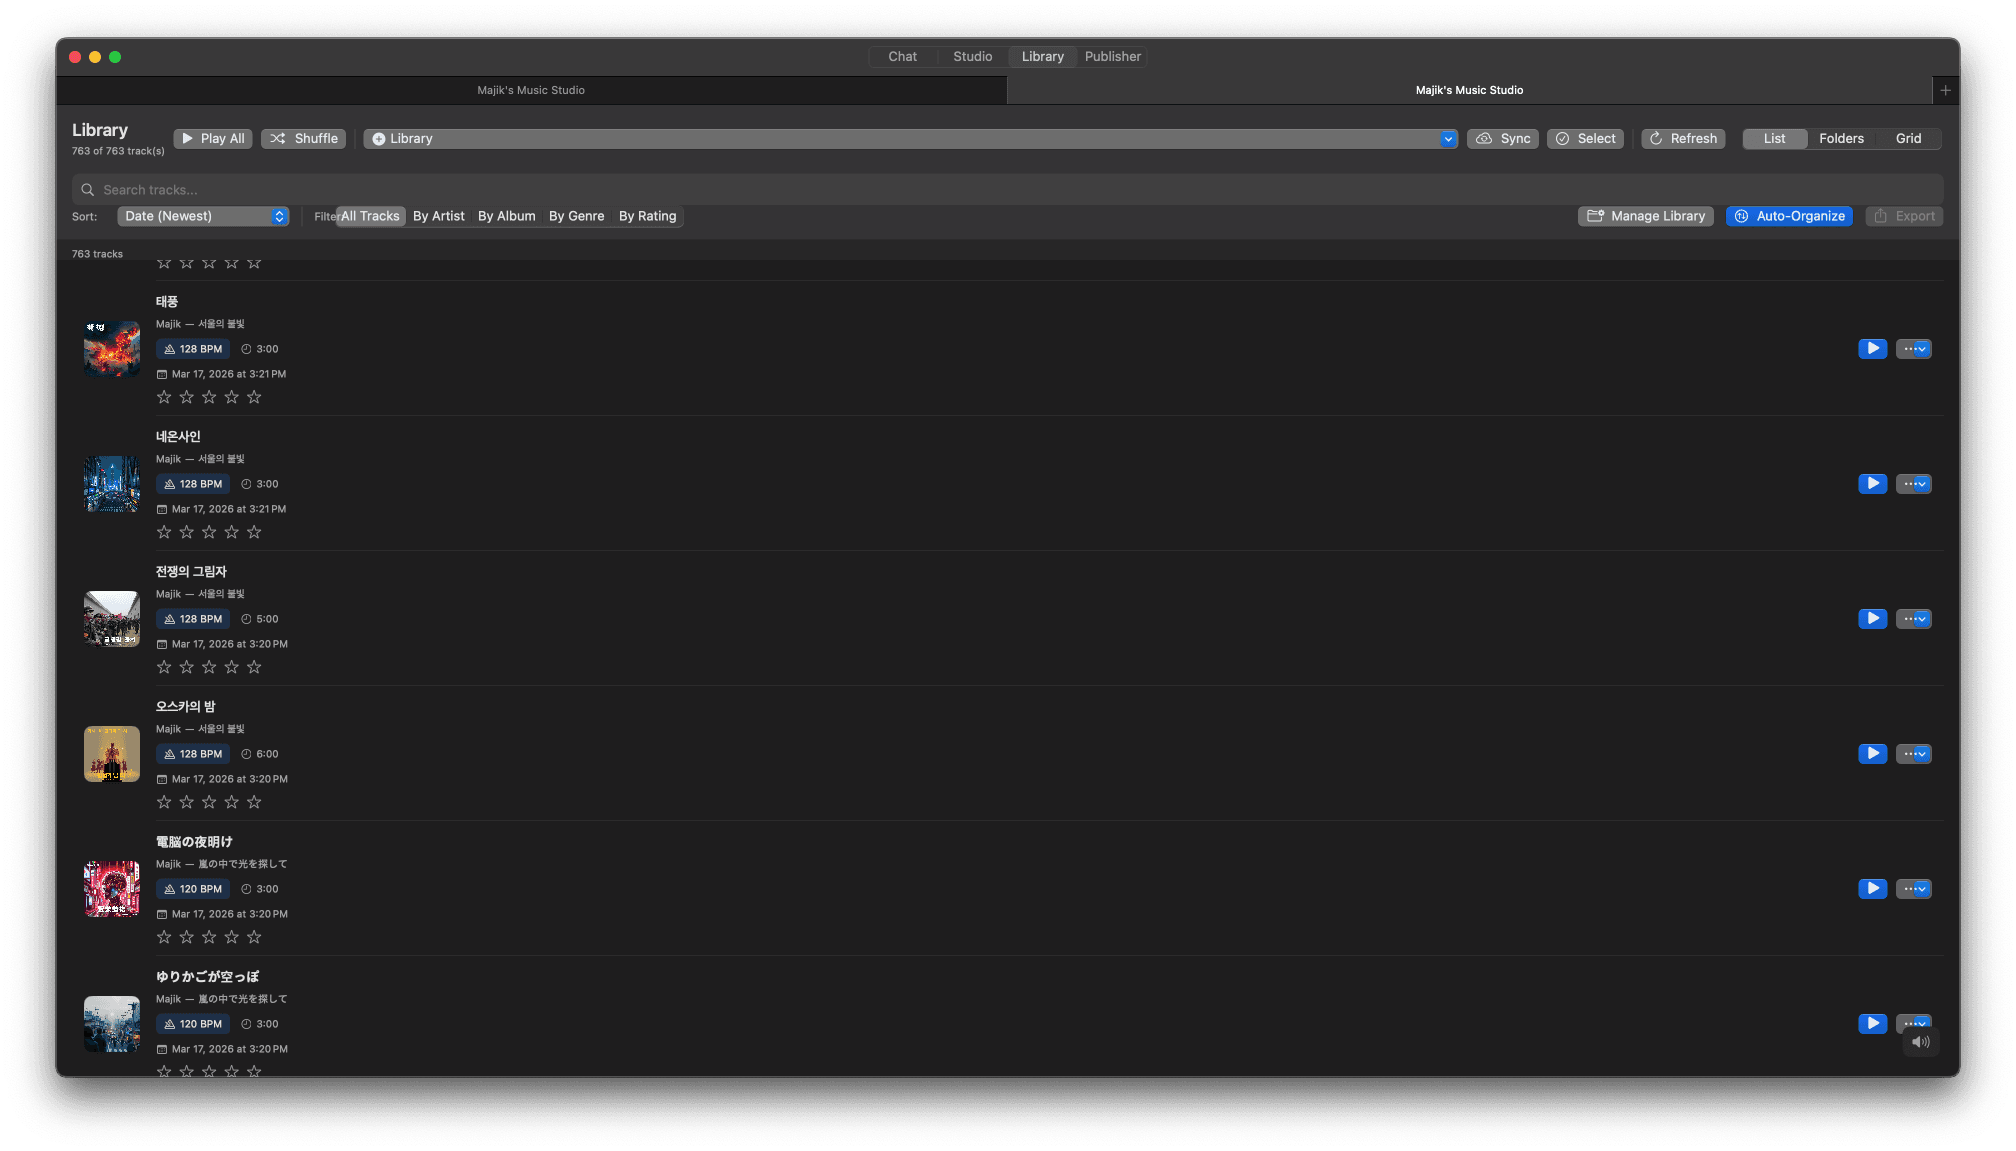Open more options menu for 전쟁의 그림자
The image size is (2016, 1151).
[1914, 619]
